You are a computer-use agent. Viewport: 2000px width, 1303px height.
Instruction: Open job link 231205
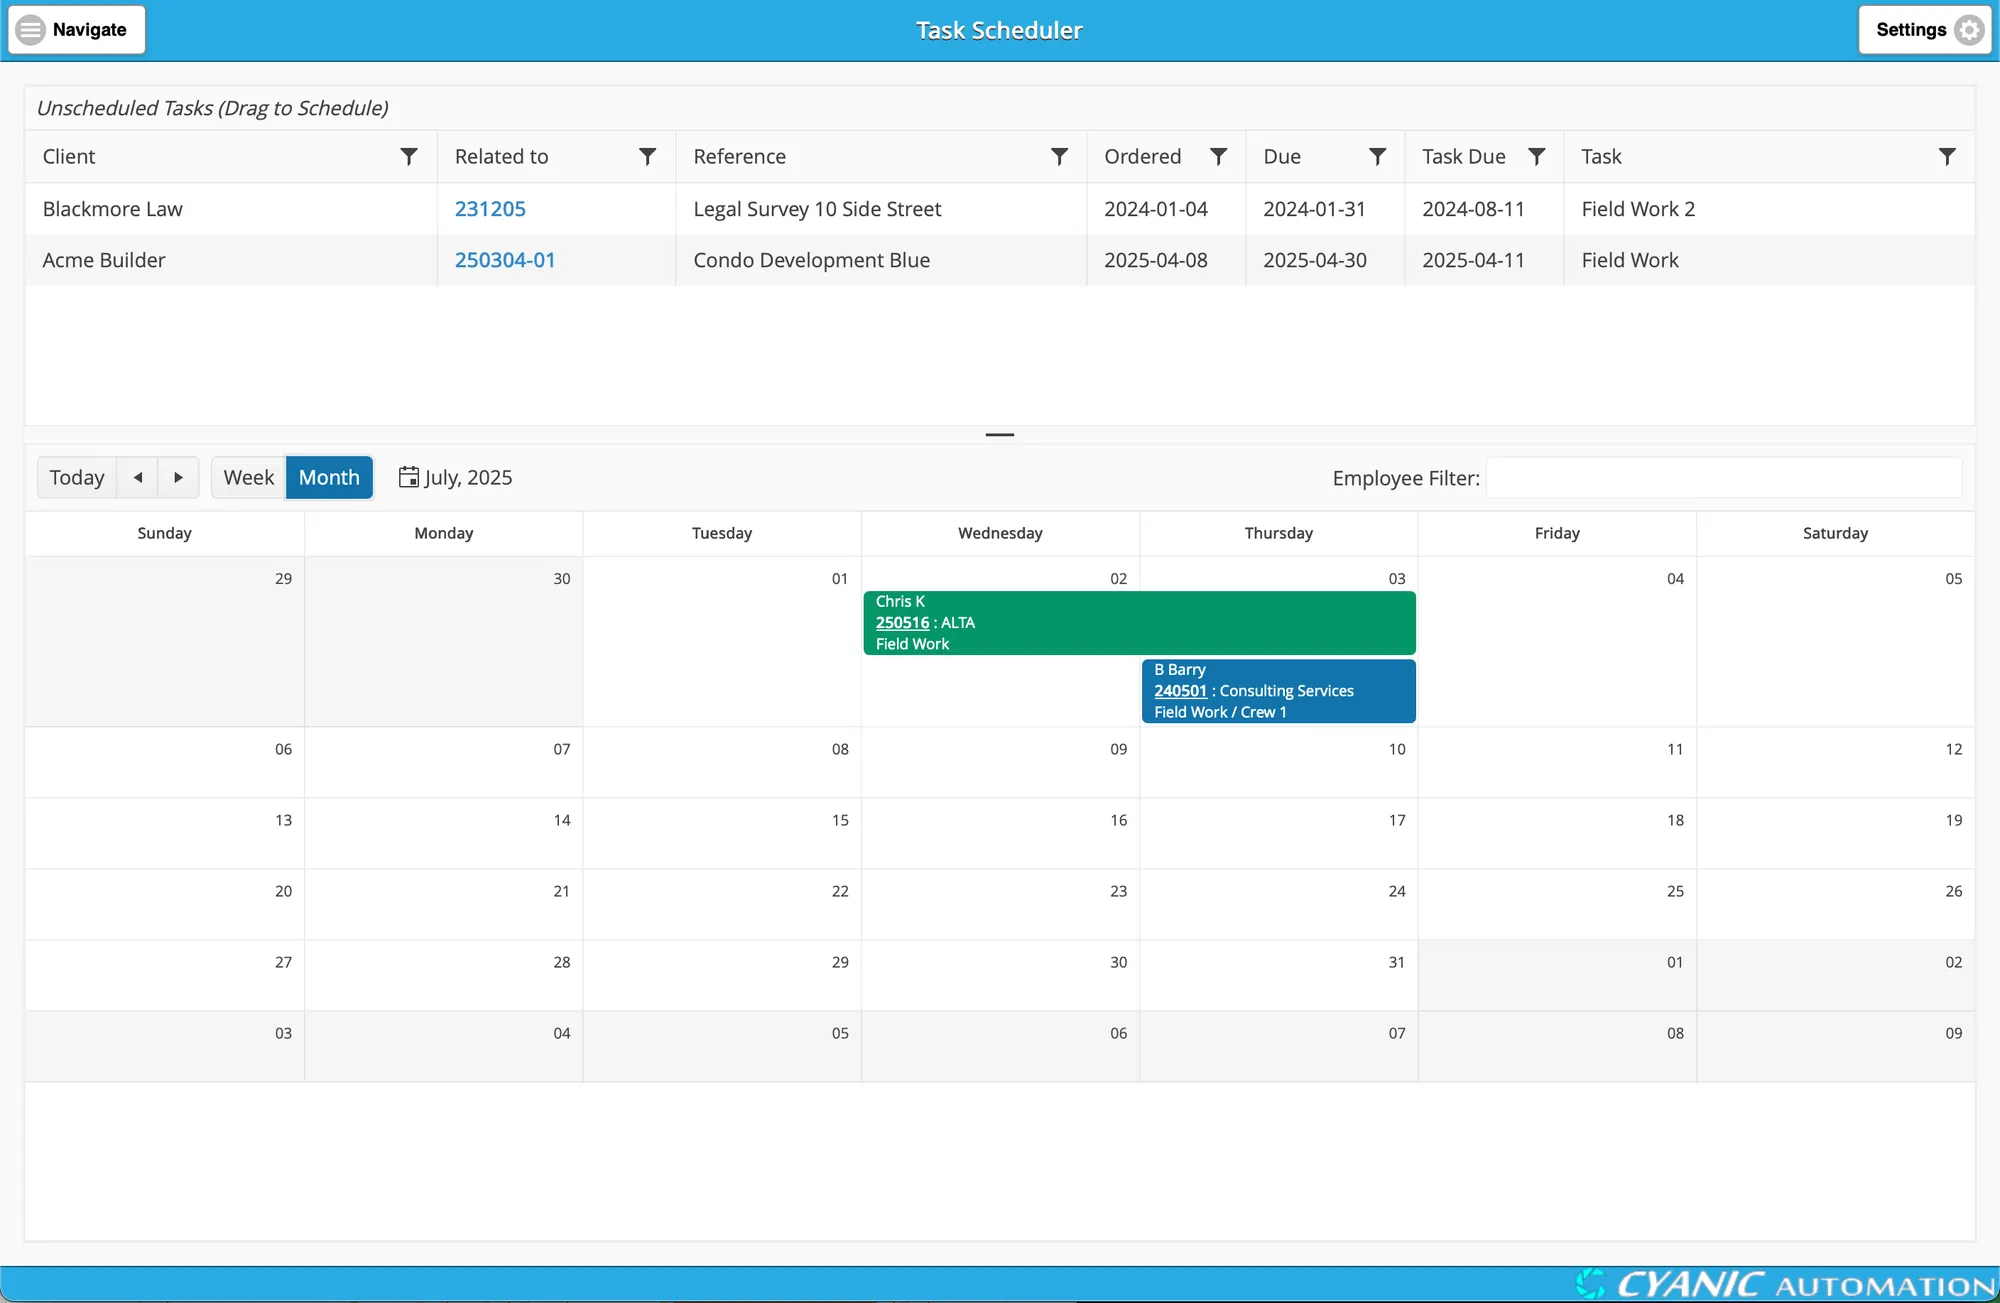(490, 208)
